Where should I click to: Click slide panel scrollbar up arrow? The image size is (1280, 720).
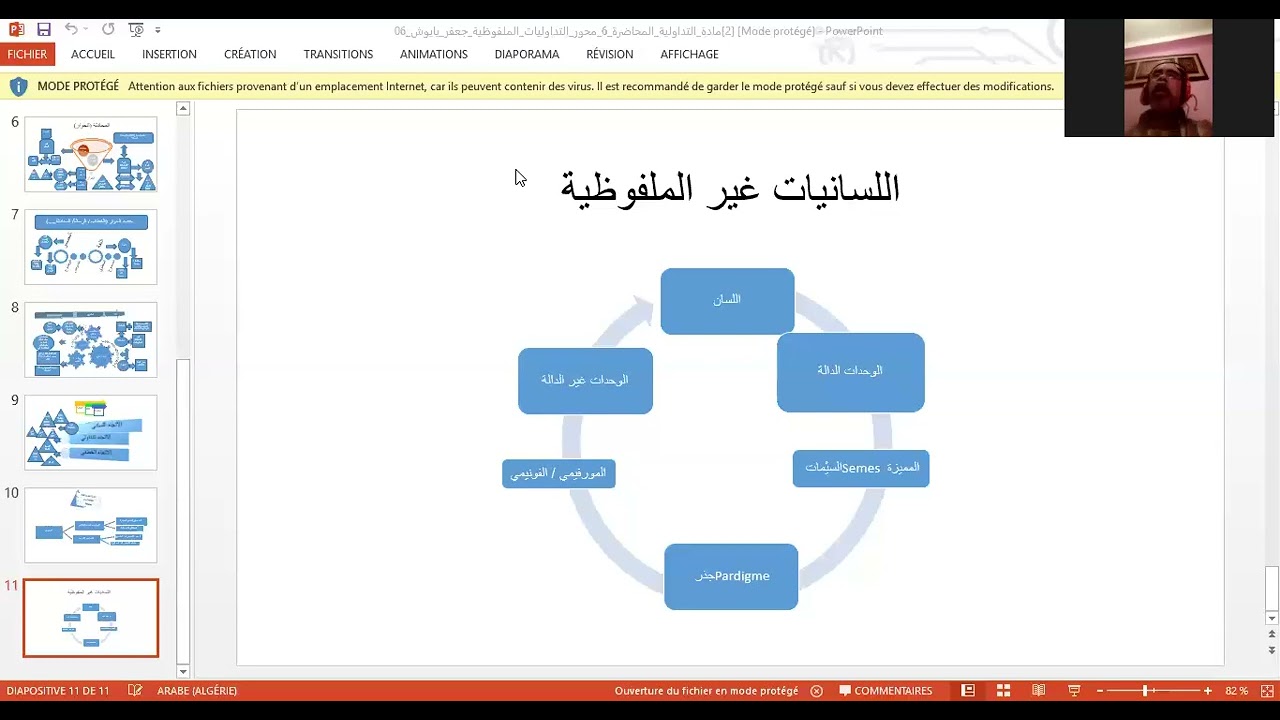coord(183,108)
